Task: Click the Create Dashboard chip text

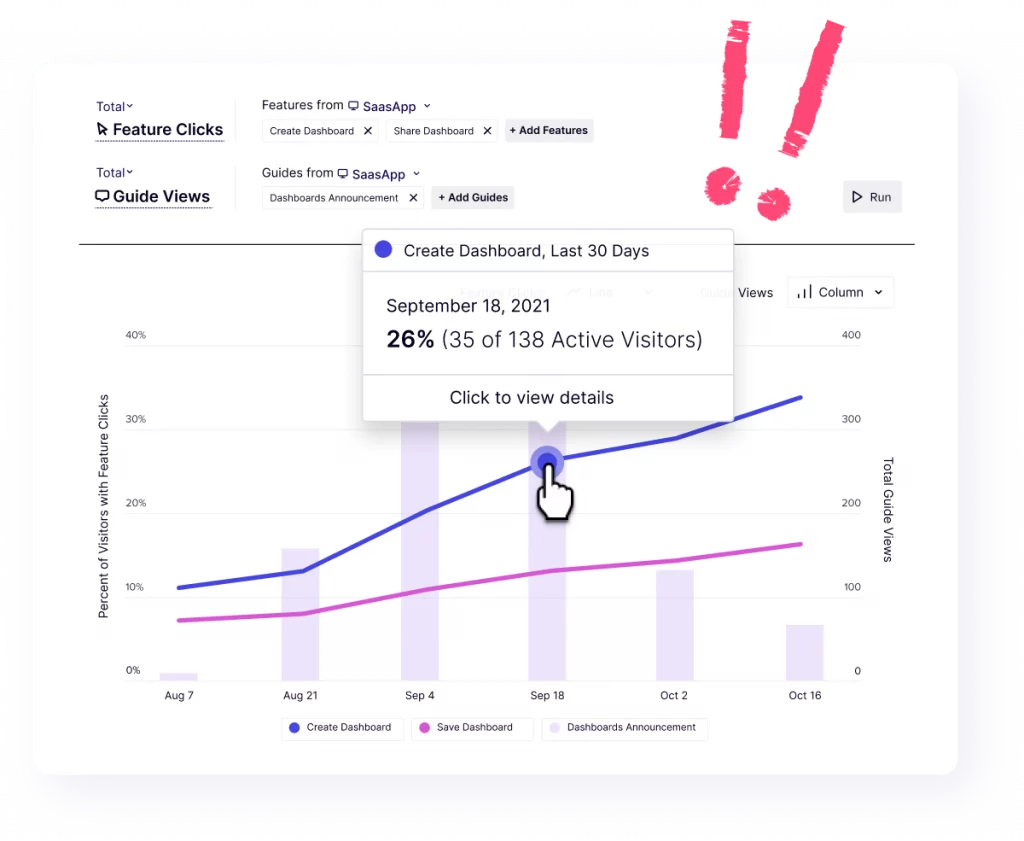Action: pyautogui.click(x=312, y=131)
